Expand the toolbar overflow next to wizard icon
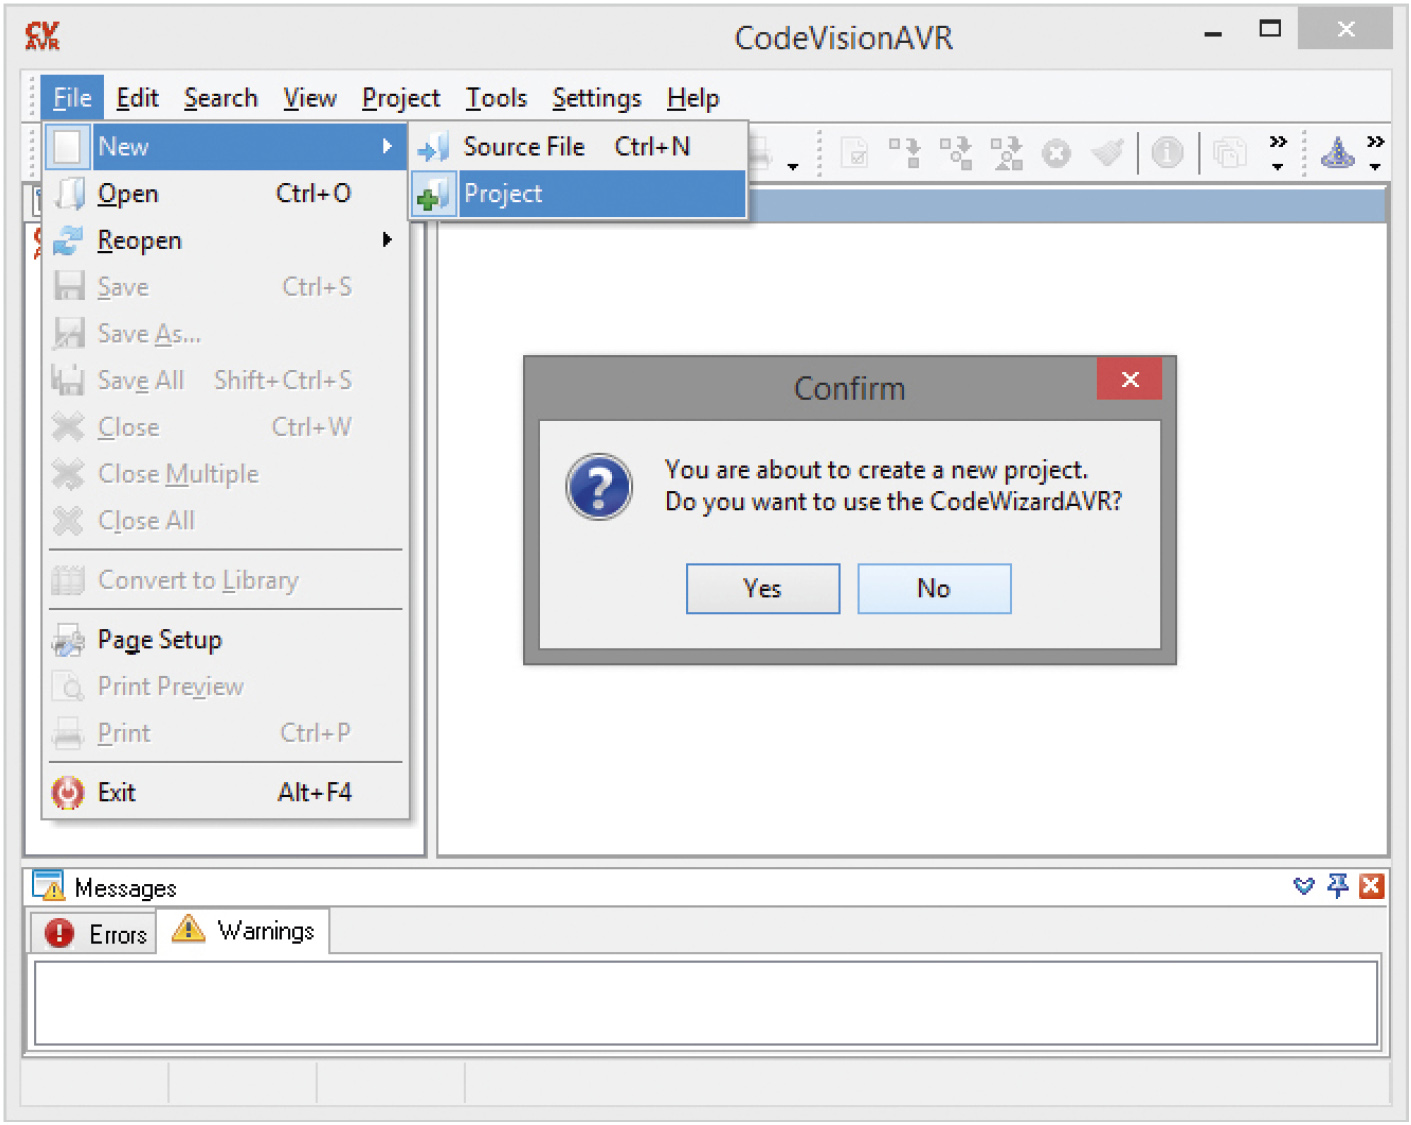This screenshot has height=1125, width=1411. [x=1376, y=152]
